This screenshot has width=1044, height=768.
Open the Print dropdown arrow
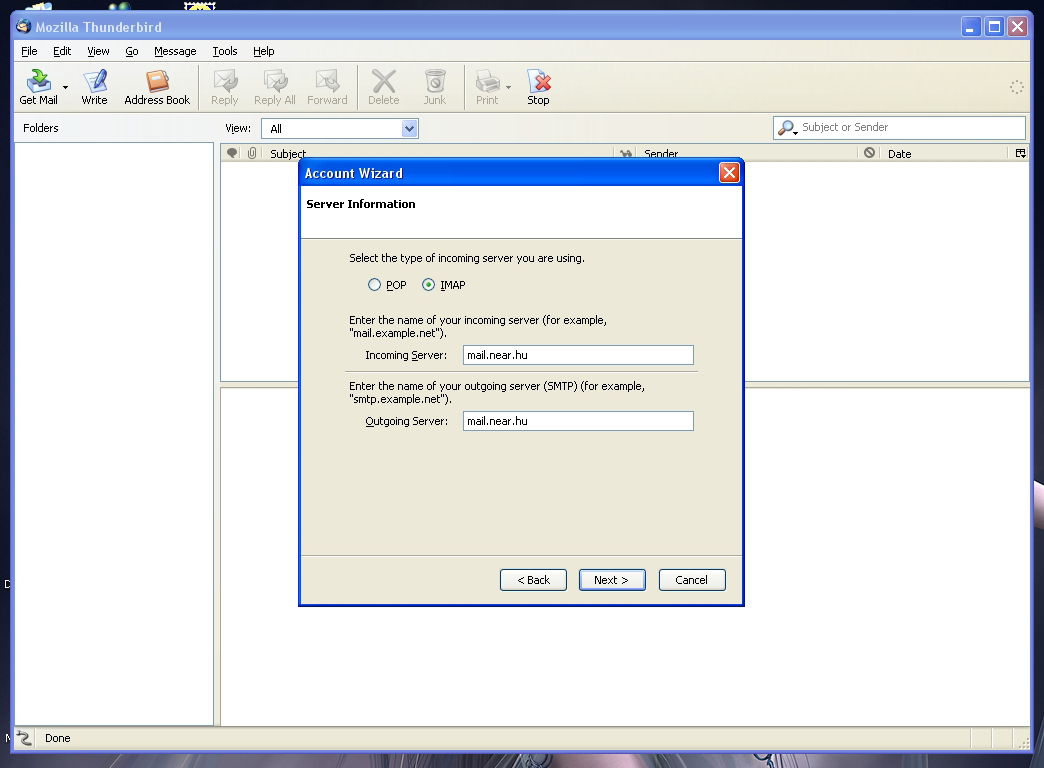(x=508, y=87)
